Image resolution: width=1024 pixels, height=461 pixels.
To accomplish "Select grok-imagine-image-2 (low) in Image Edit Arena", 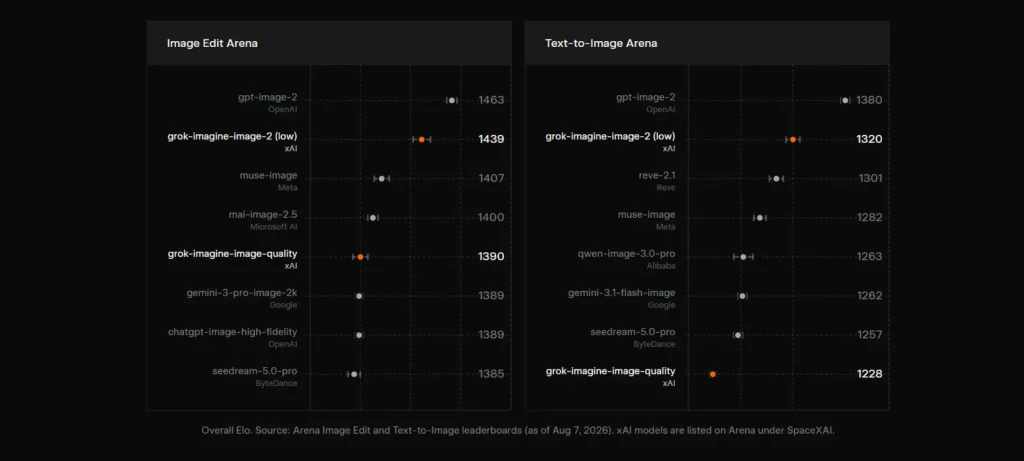I will [232, 136].
